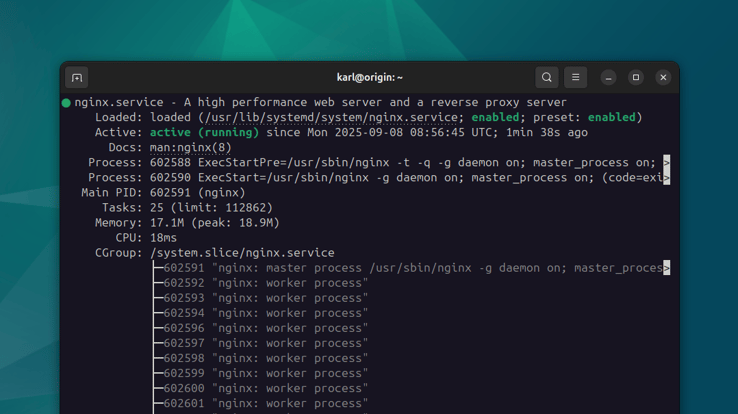Open the man:nginx(8) docs link
This screenshot has height=414, width=738.
tap(191, 148)
